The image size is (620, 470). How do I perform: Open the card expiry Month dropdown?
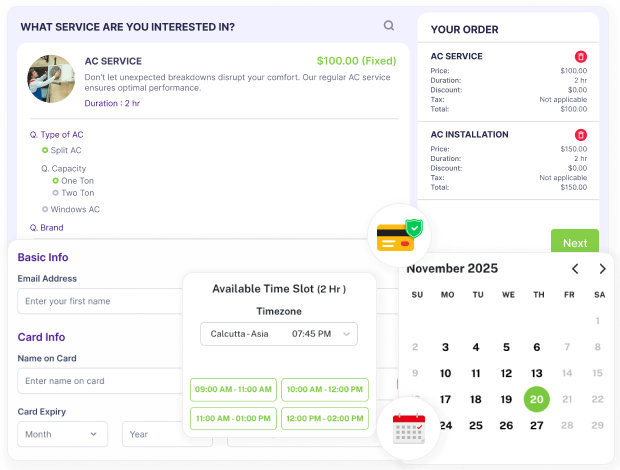[62, 434]
